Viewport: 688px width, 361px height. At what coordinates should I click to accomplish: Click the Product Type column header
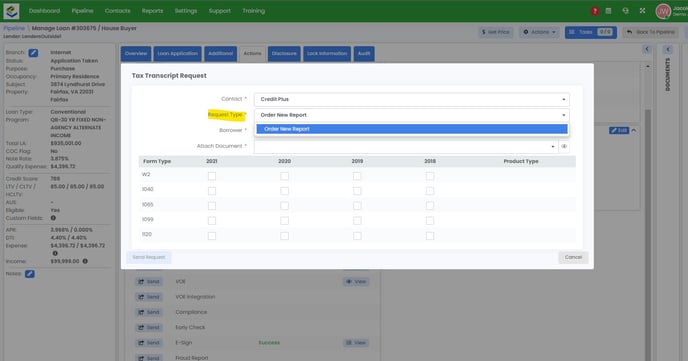click(521, 161)
